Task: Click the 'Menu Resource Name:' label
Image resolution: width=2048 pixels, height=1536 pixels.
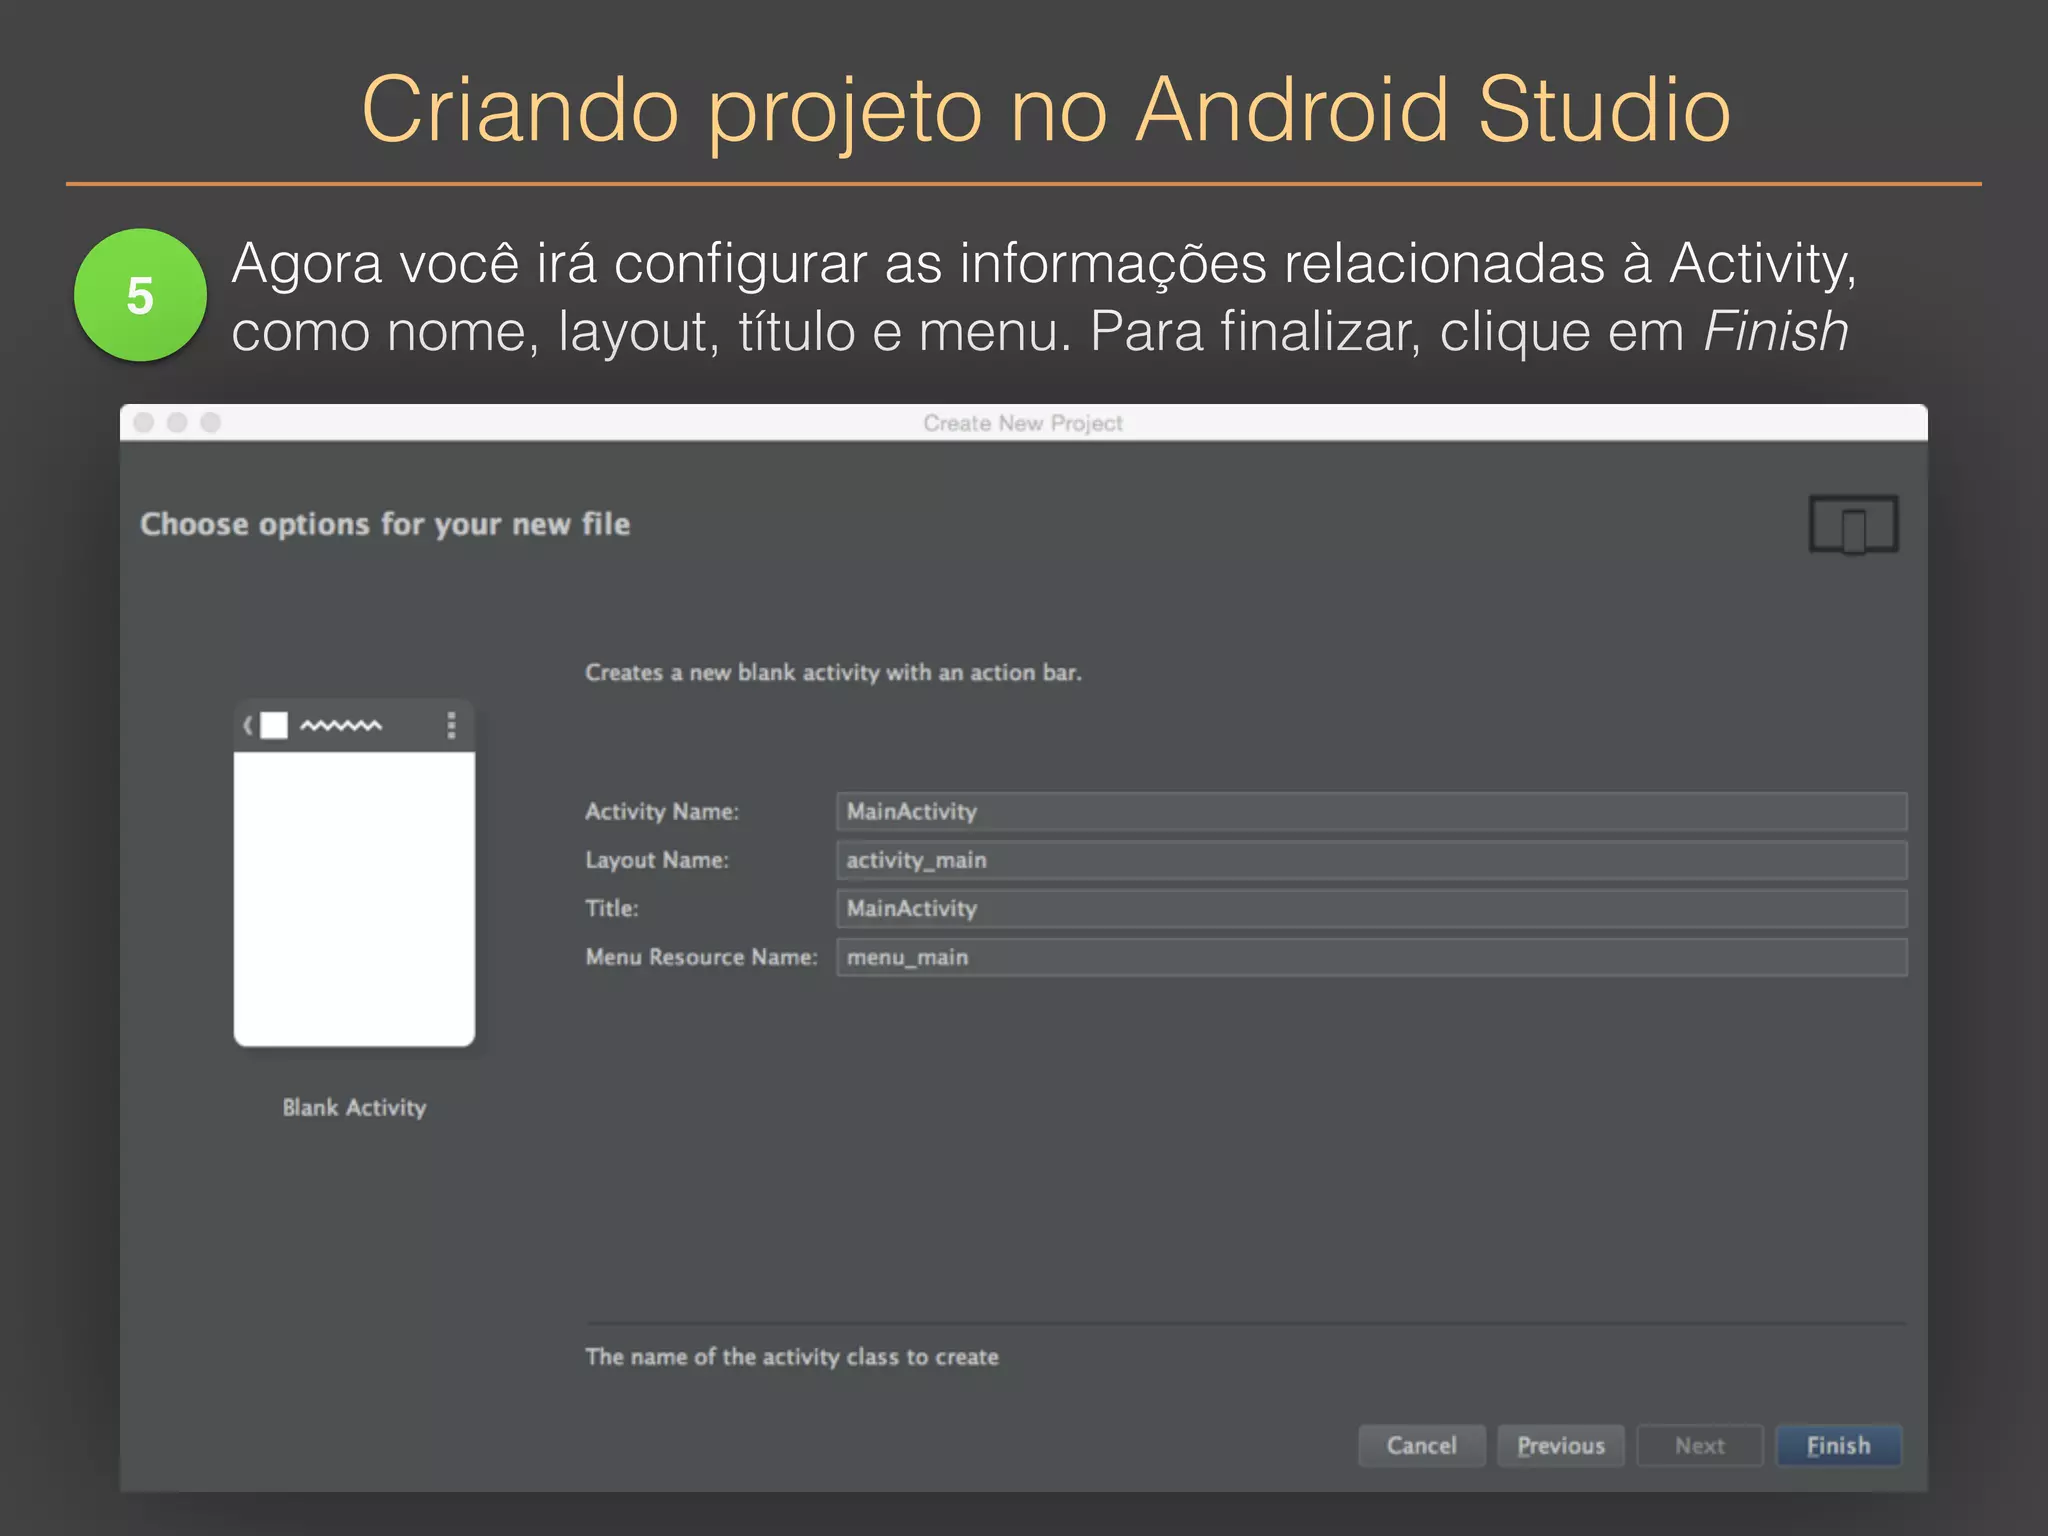Action: (x=701, y=957)
